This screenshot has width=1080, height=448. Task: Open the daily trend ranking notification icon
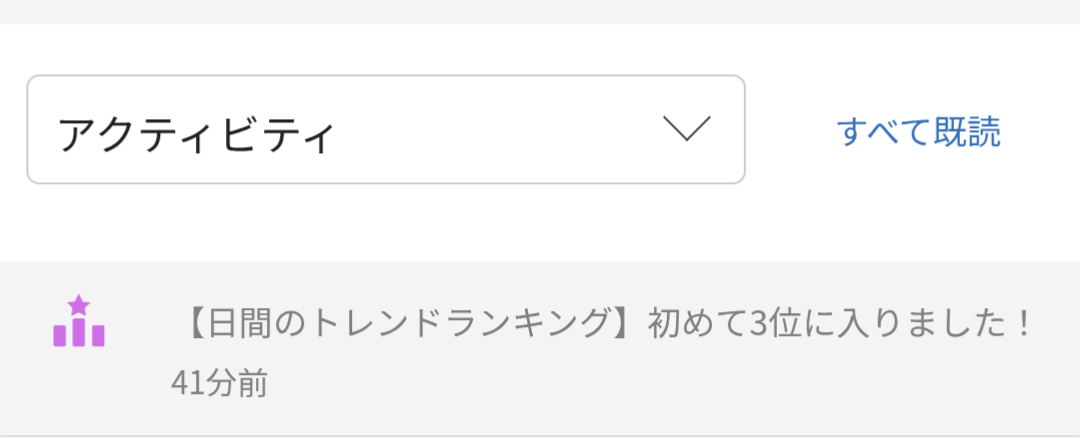pos(79,322)
